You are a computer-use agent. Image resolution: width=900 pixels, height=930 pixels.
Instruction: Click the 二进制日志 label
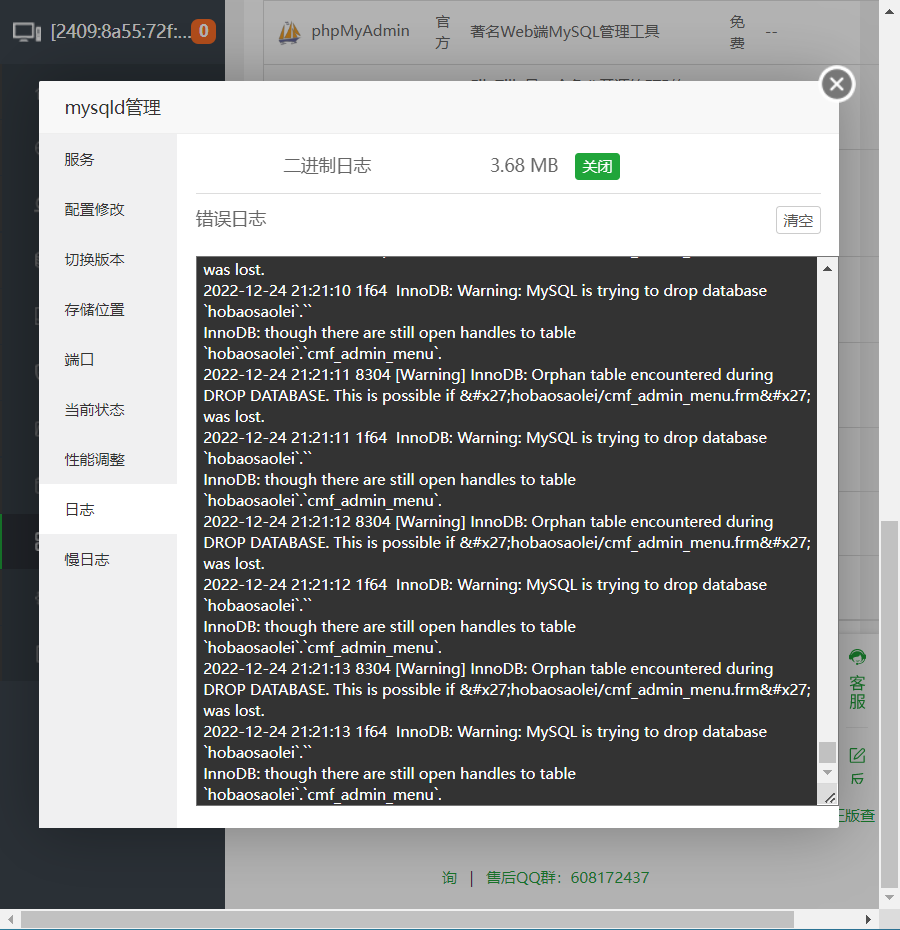pos(327,165)
